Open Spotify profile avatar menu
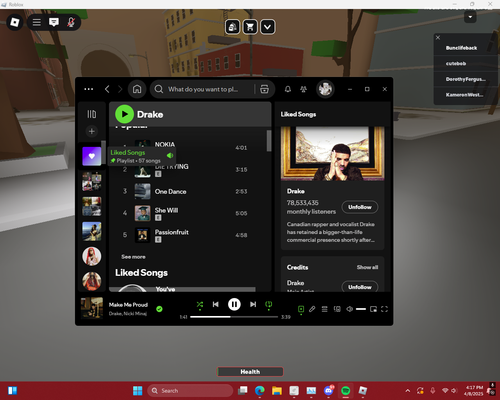Screen dimensions: 500x400 (x=325, y=89)
